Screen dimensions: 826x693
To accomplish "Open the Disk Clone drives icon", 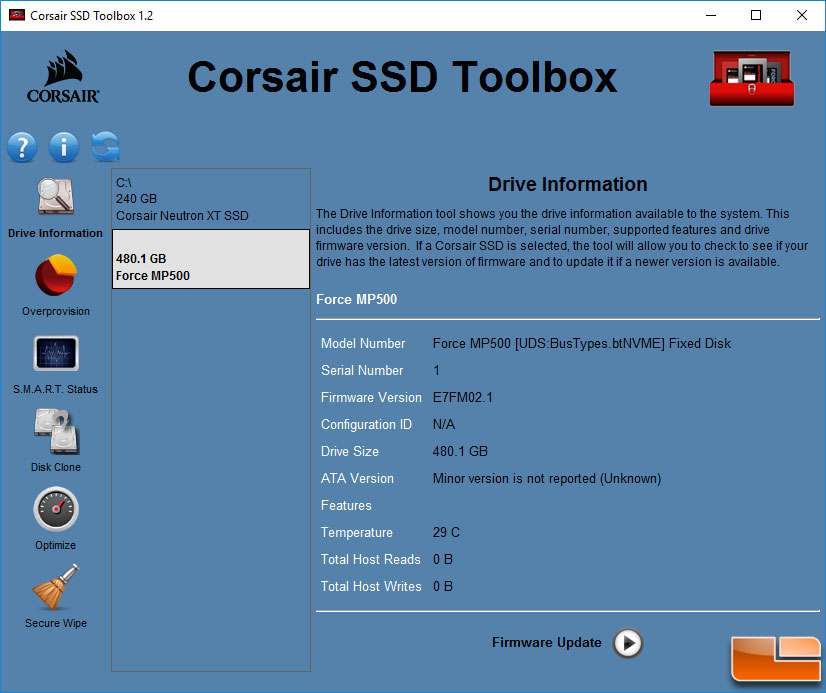I will pyautogui.click(x=56, y=431).
